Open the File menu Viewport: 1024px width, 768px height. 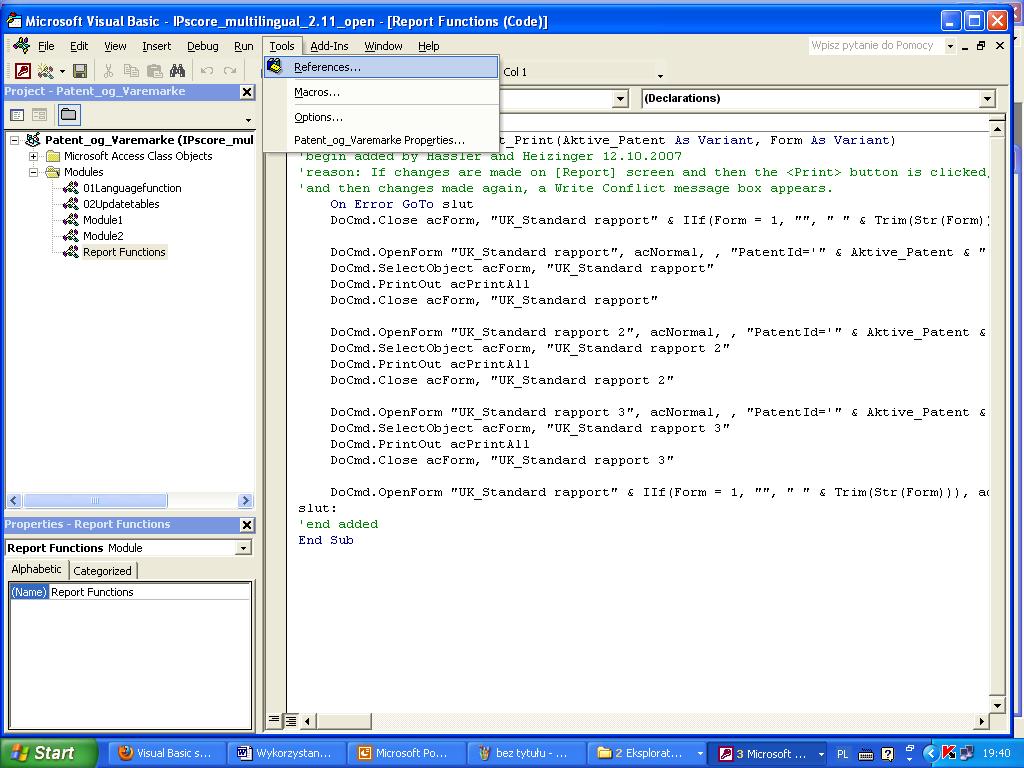tap(46, 46)
